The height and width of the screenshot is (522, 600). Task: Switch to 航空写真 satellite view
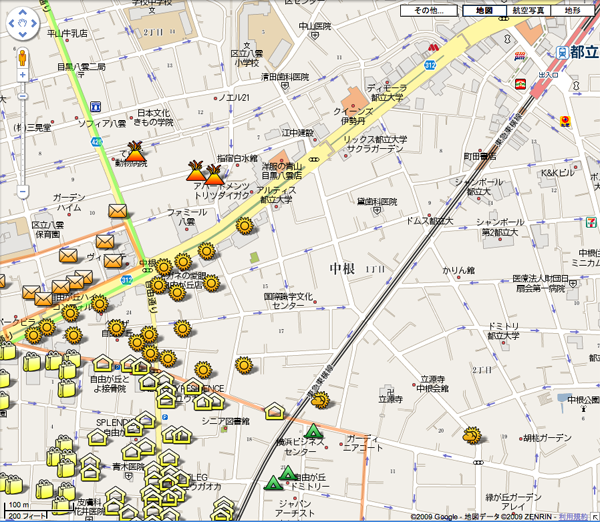(529, 11)
